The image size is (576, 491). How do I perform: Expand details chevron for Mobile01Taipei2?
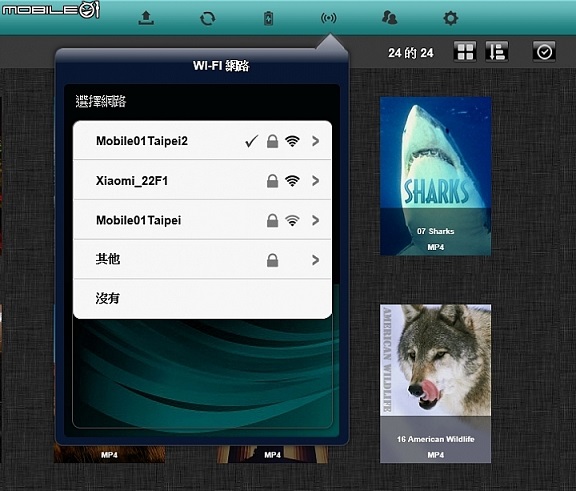pyautogui.click(x=315, y=141)
